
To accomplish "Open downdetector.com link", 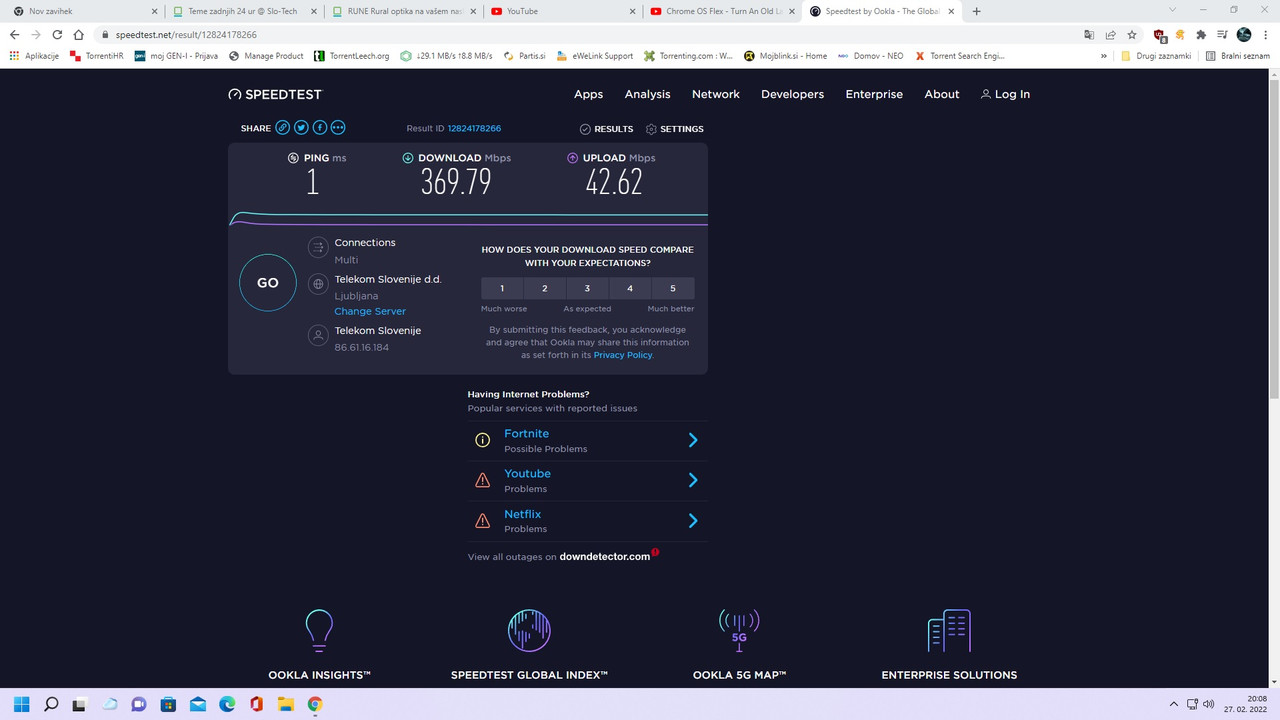I will click(x=605, y=556).
